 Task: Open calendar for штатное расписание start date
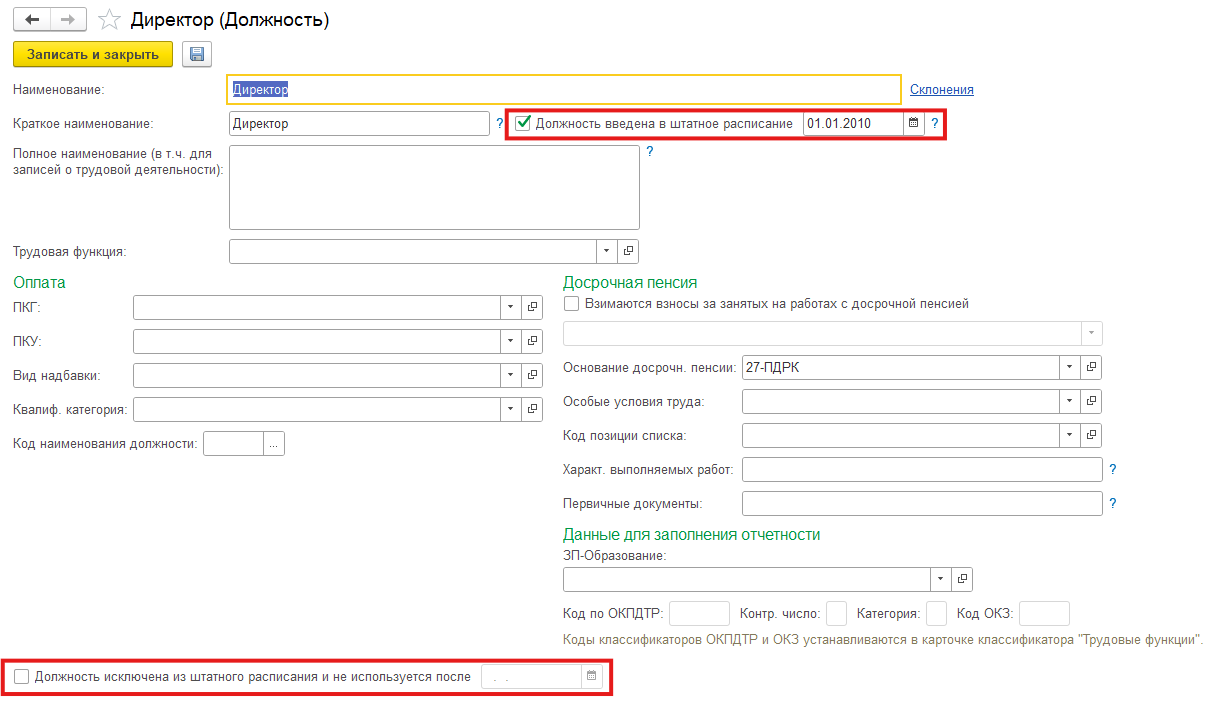point(912,124)
